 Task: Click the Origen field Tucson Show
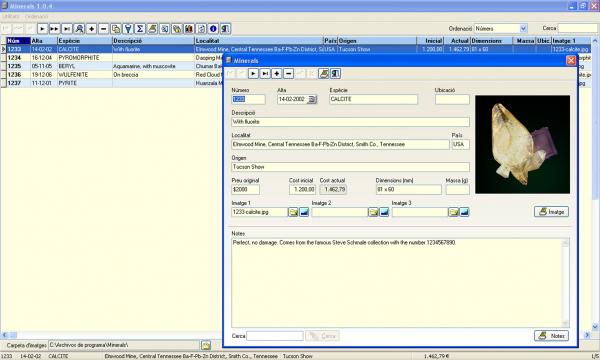(x=350, y=167)
